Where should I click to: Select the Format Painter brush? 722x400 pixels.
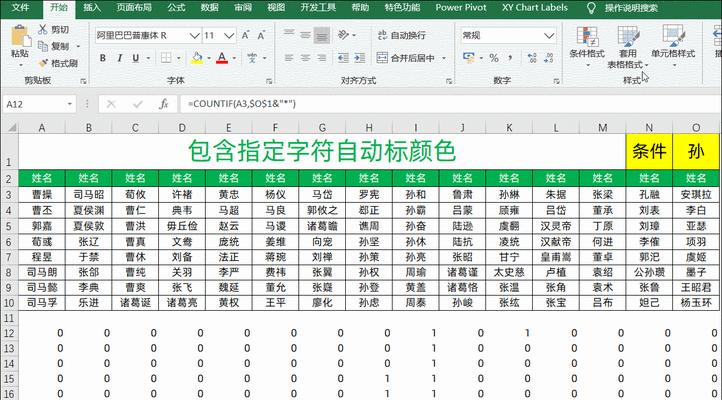[x=43, y=63]
